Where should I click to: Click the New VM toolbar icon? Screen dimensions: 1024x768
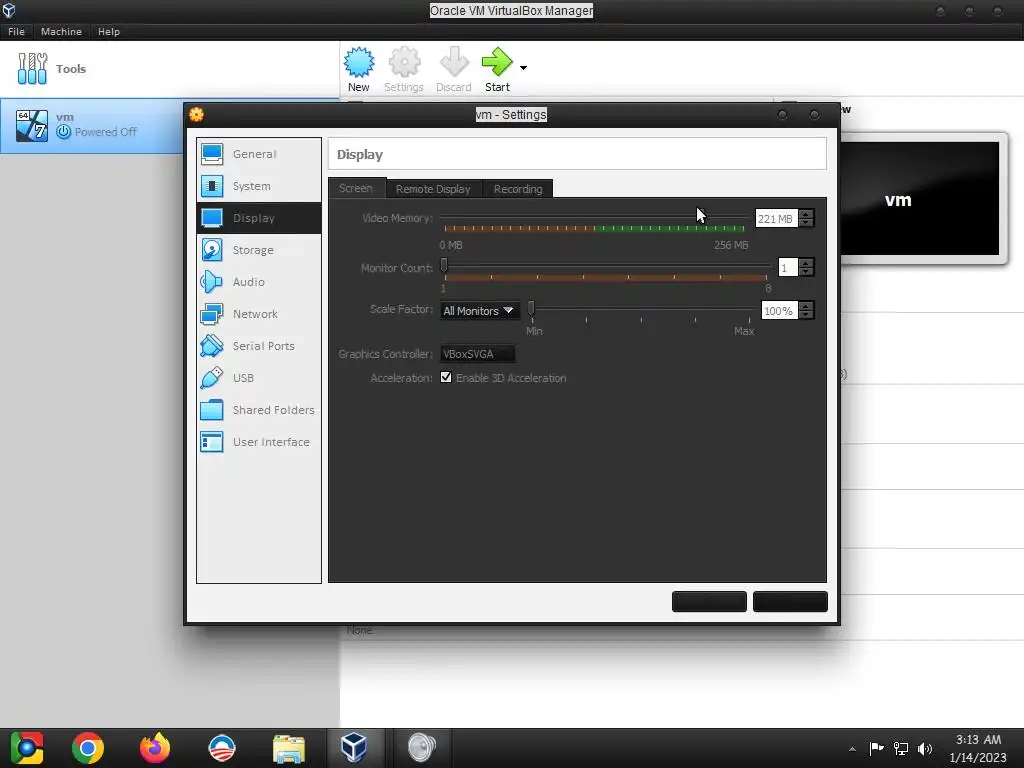coord(359,69)
